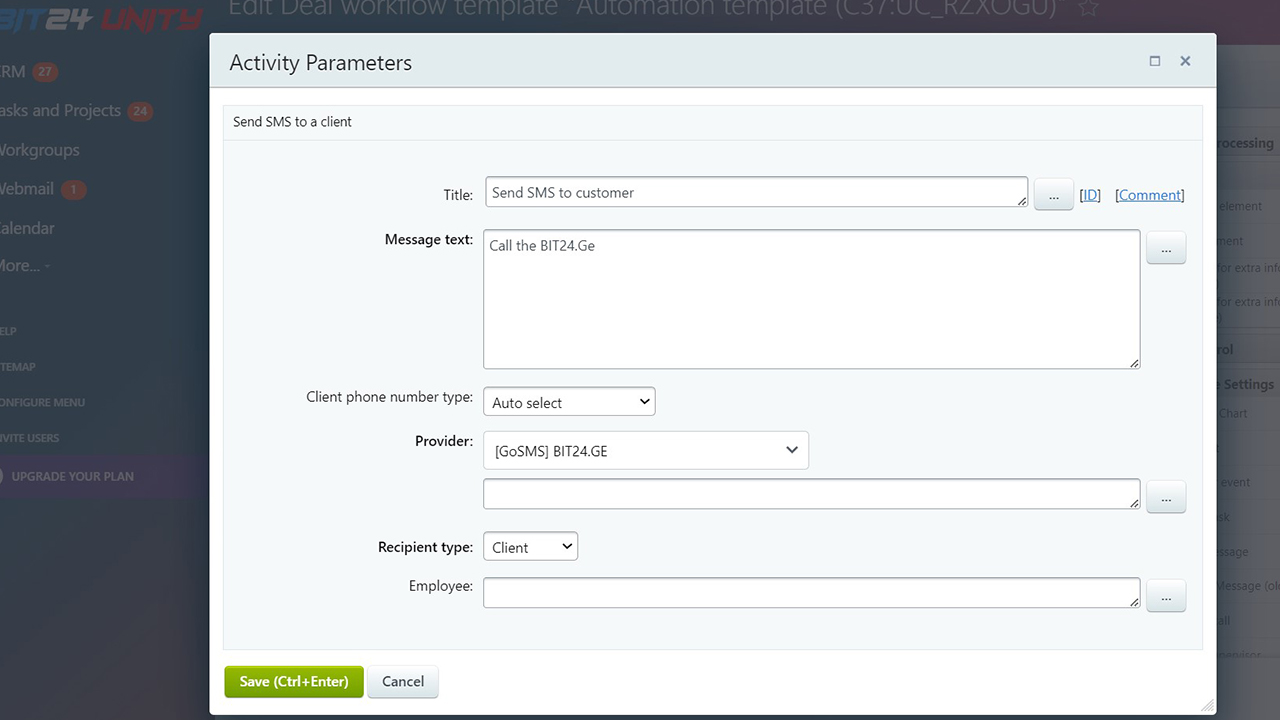This screenshot has width=1280, height=720.
Task: Click the ellipsis button beside Employee field
Action: (x=1165, y=596)
